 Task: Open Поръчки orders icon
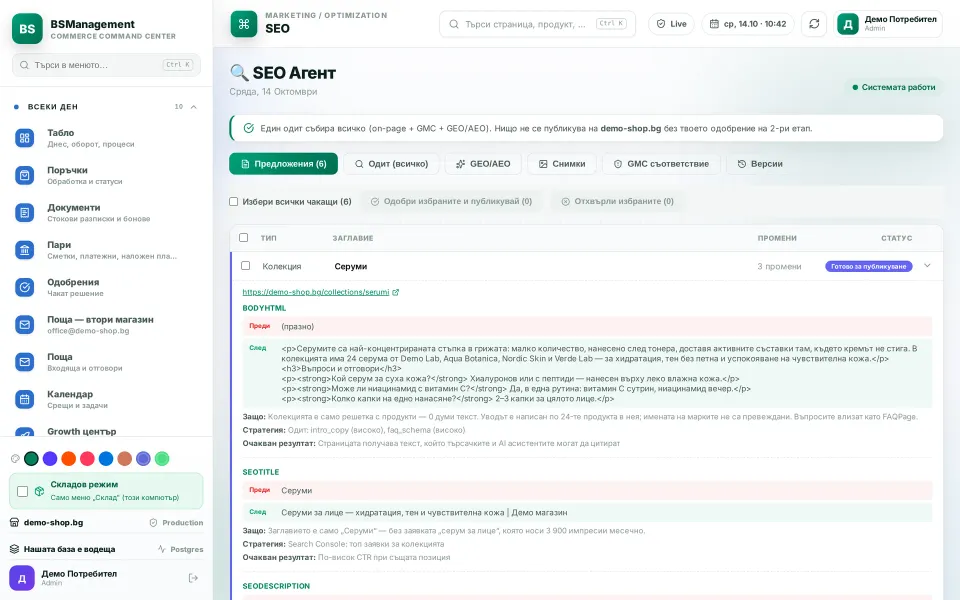click(x=24, y=176)
